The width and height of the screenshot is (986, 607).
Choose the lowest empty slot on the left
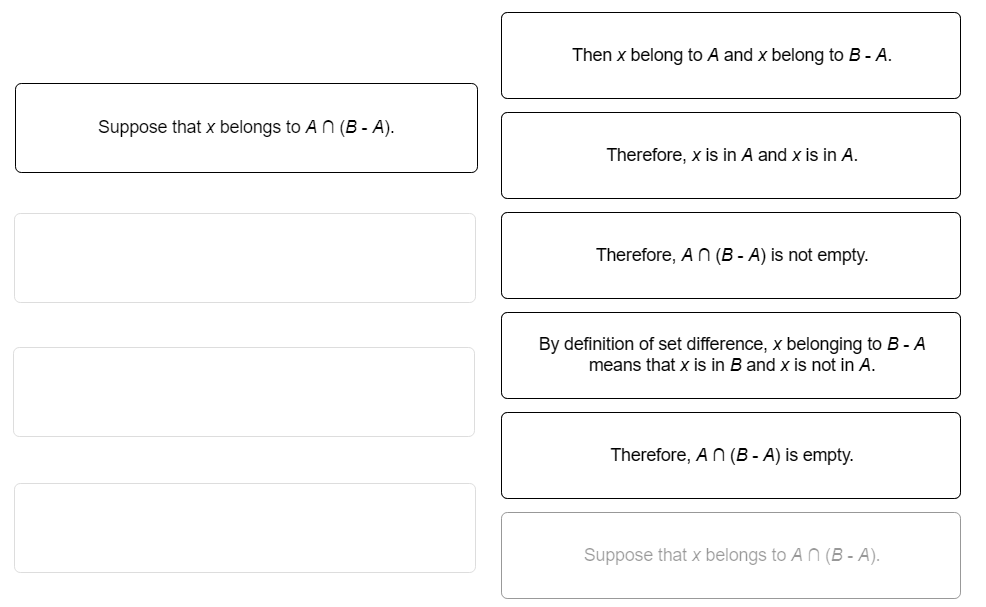click(244, 528)
